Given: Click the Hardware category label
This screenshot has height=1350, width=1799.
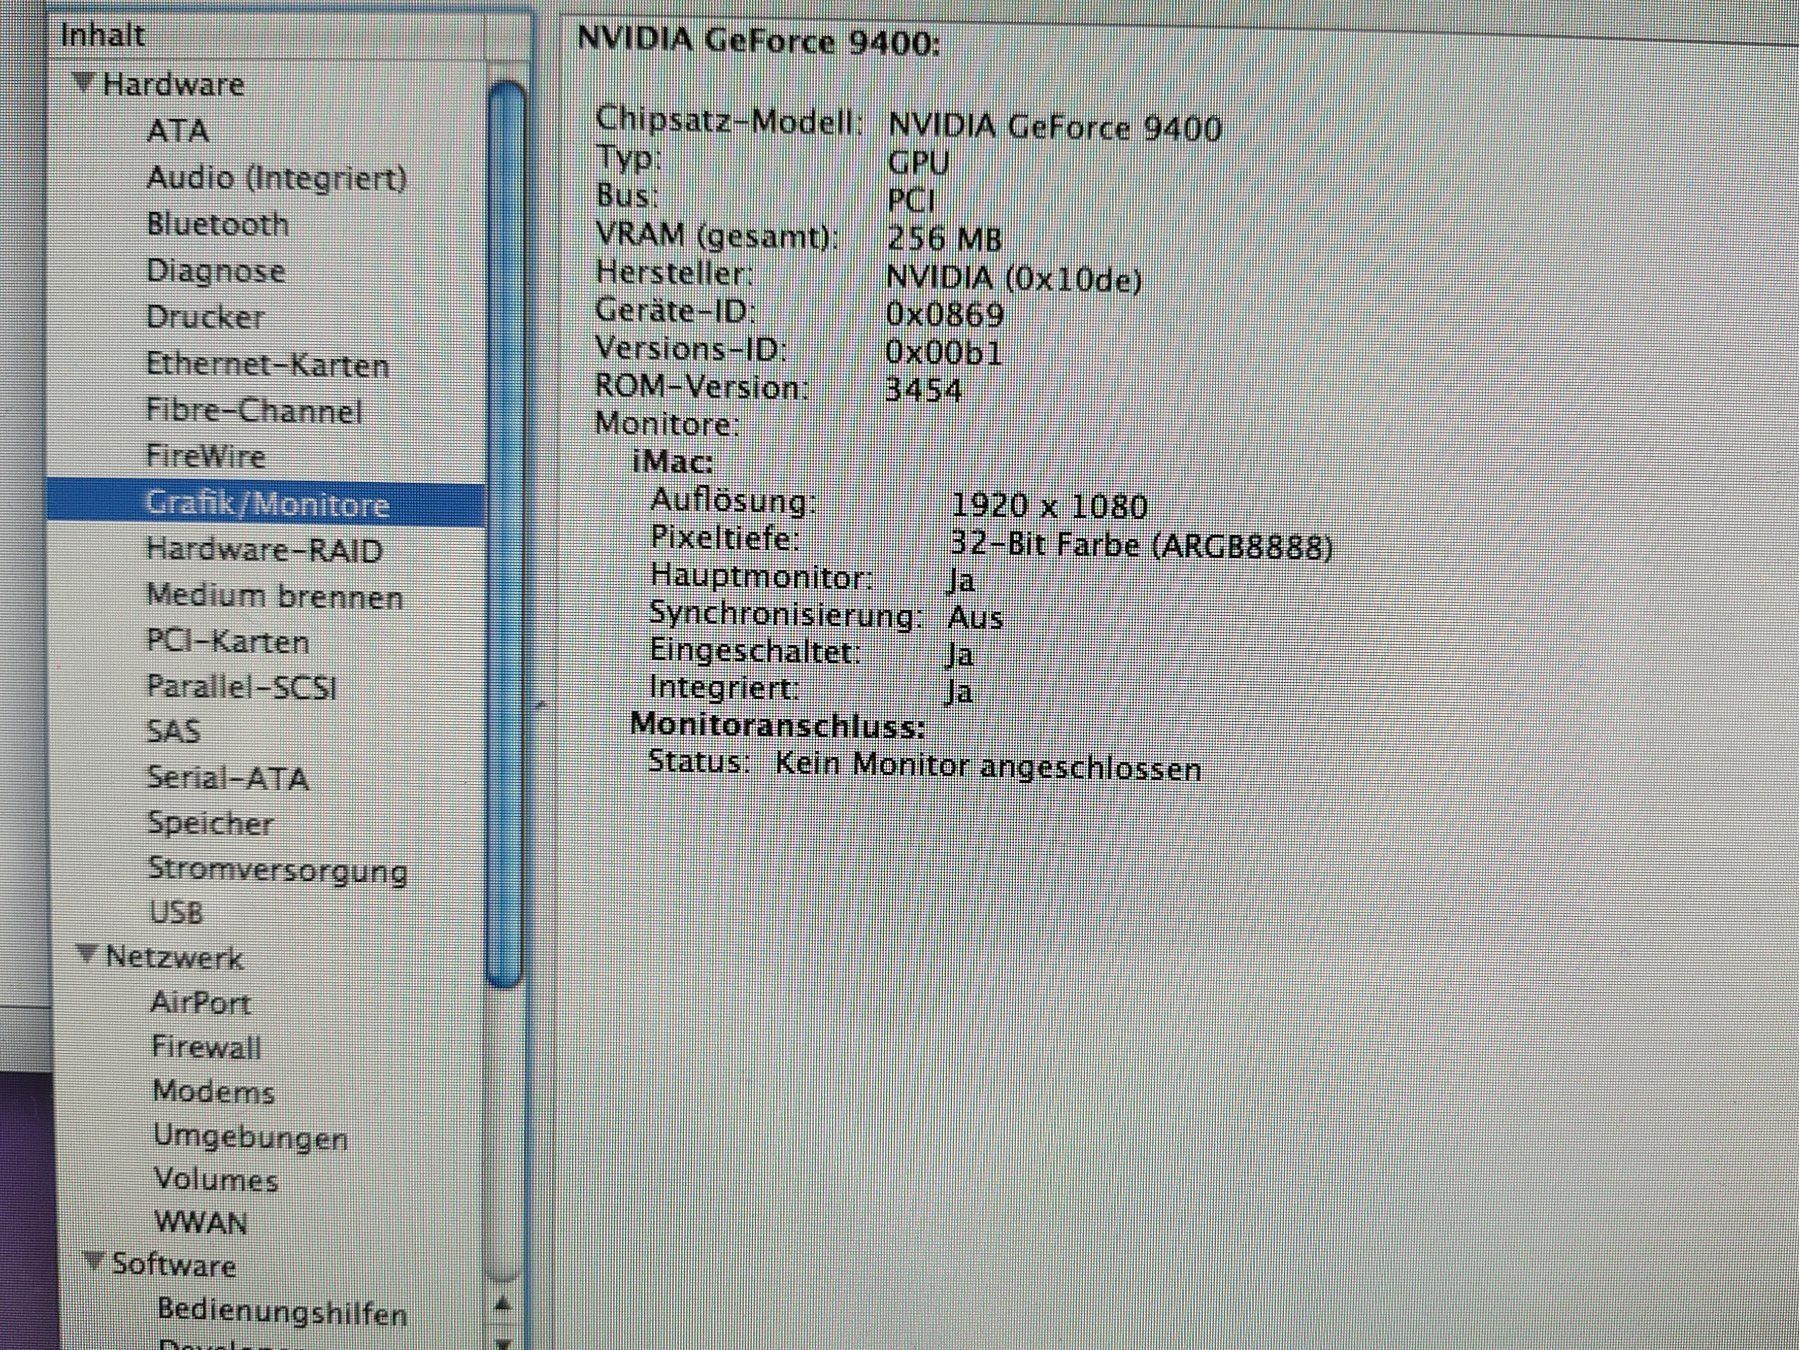Looking at the screenshot, I should pyautogui.click(x=173, y=84).
